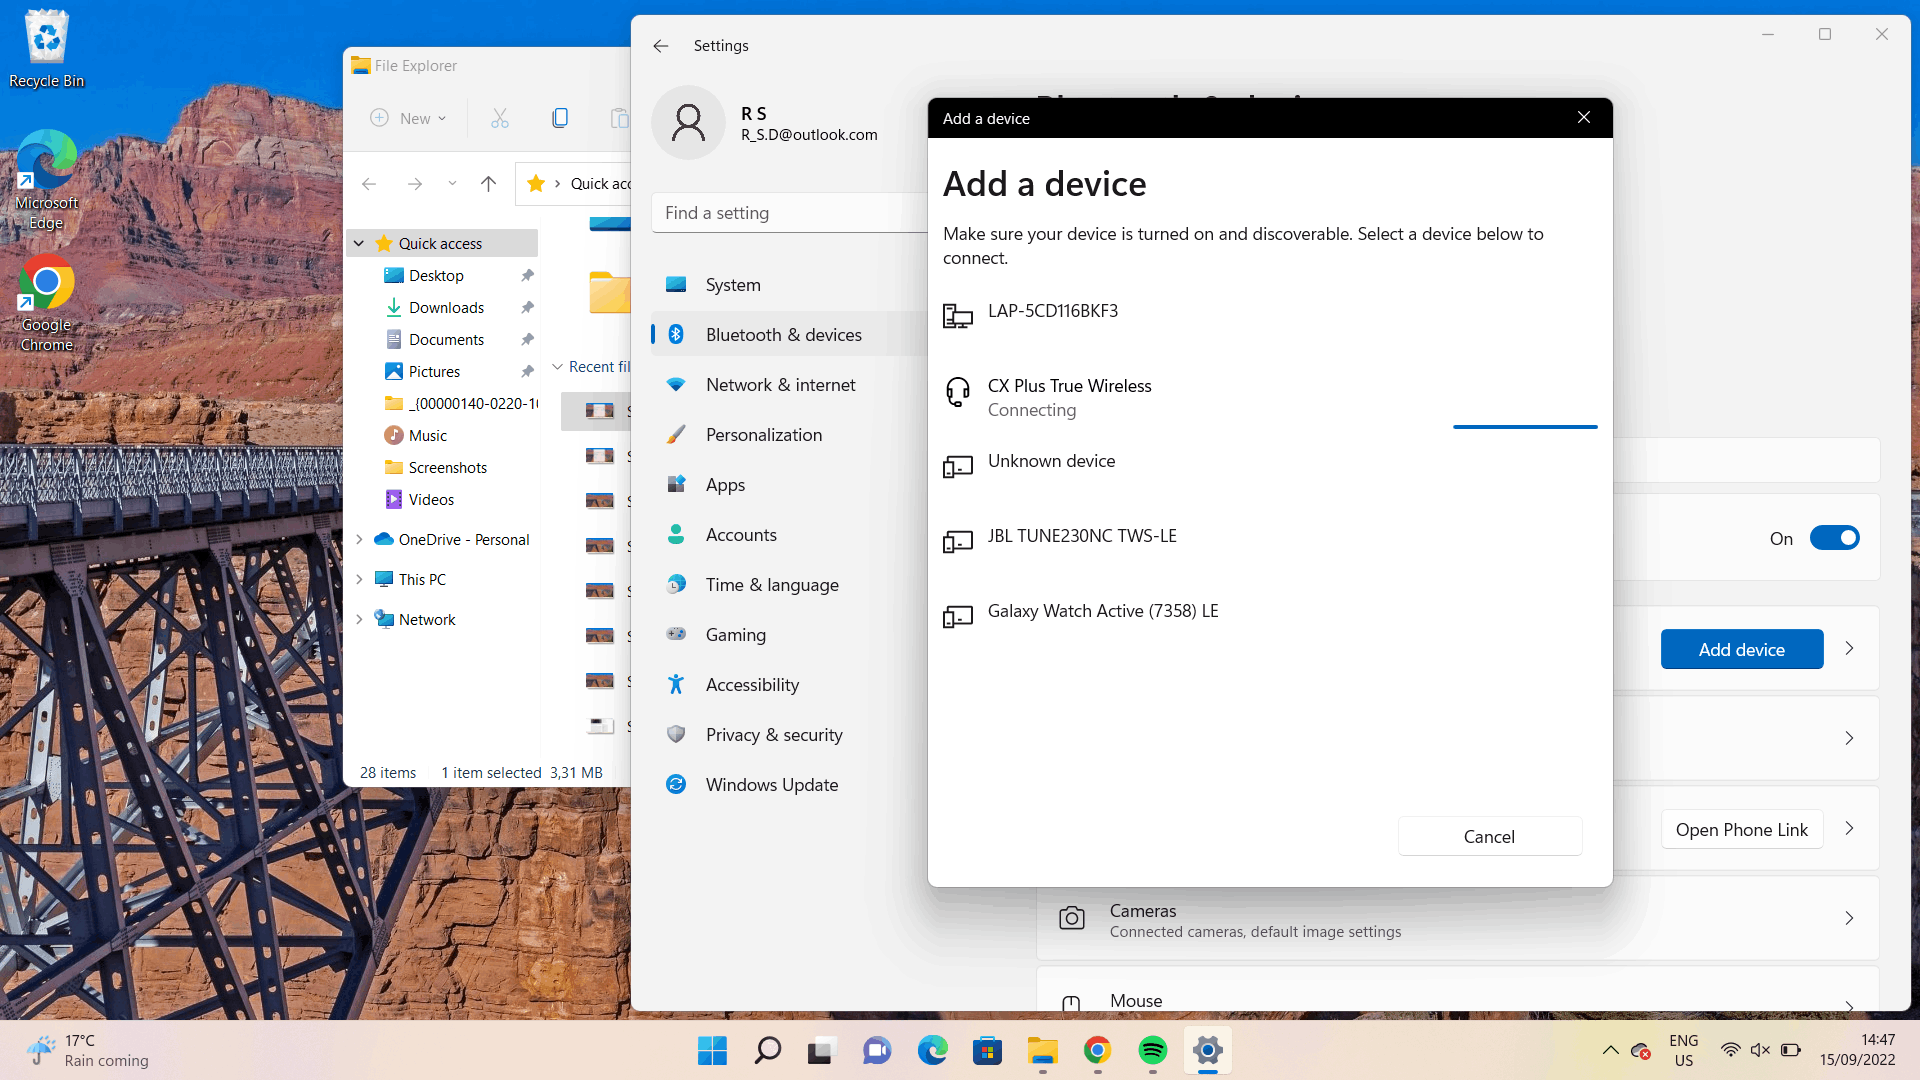
Task: Open Accounts settings category
Action: [790, 535]
